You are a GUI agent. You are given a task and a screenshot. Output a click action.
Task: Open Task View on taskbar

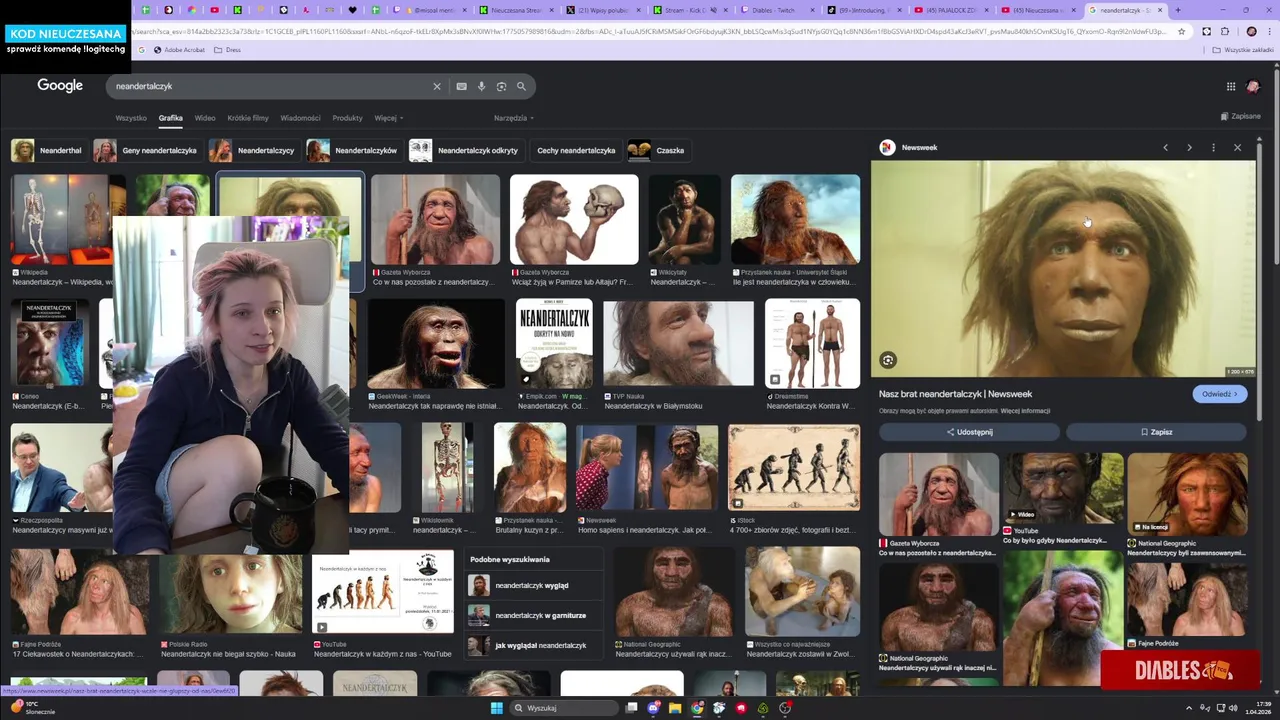click(631, 708)
